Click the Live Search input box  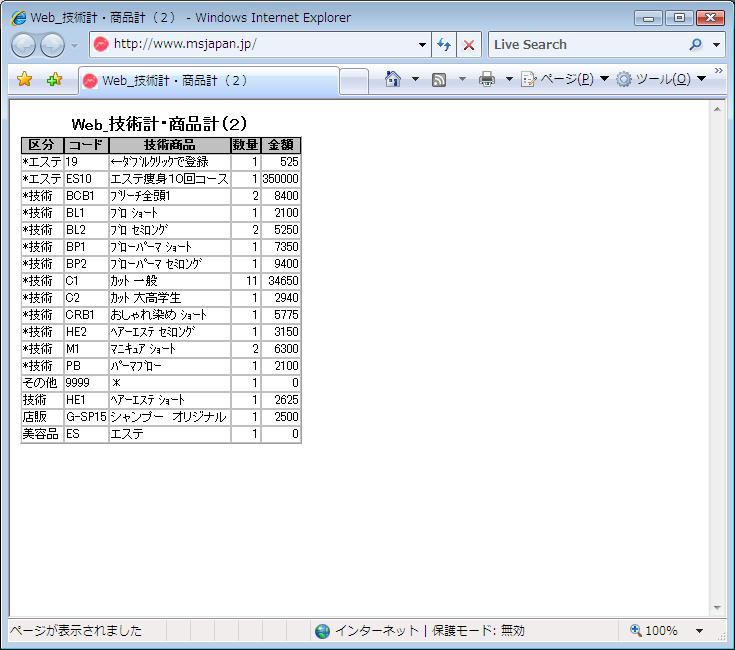(x=588, y=45)
